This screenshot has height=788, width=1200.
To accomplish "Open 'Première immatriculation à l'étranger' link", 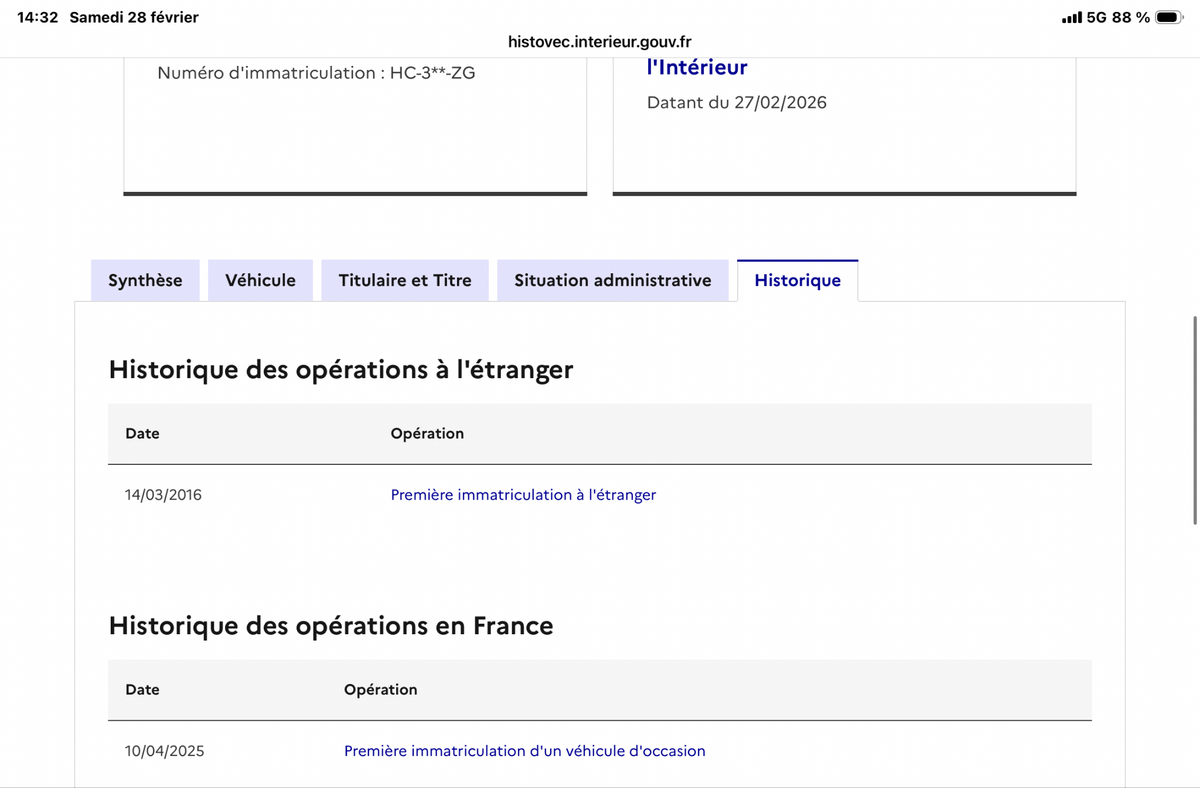I will (523, 494).
